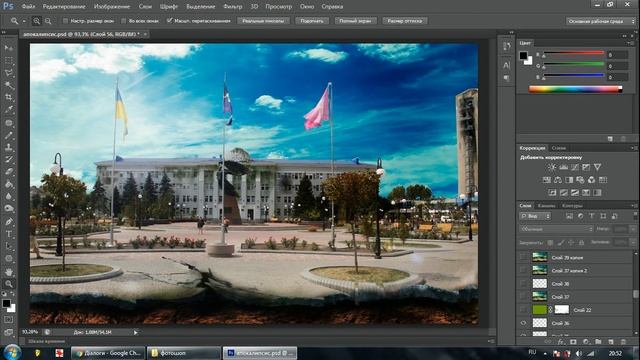Screen dimensions: 640x360
Task: Add a Brightness/Contrast adjustment
Action: [x=552, y=167]
